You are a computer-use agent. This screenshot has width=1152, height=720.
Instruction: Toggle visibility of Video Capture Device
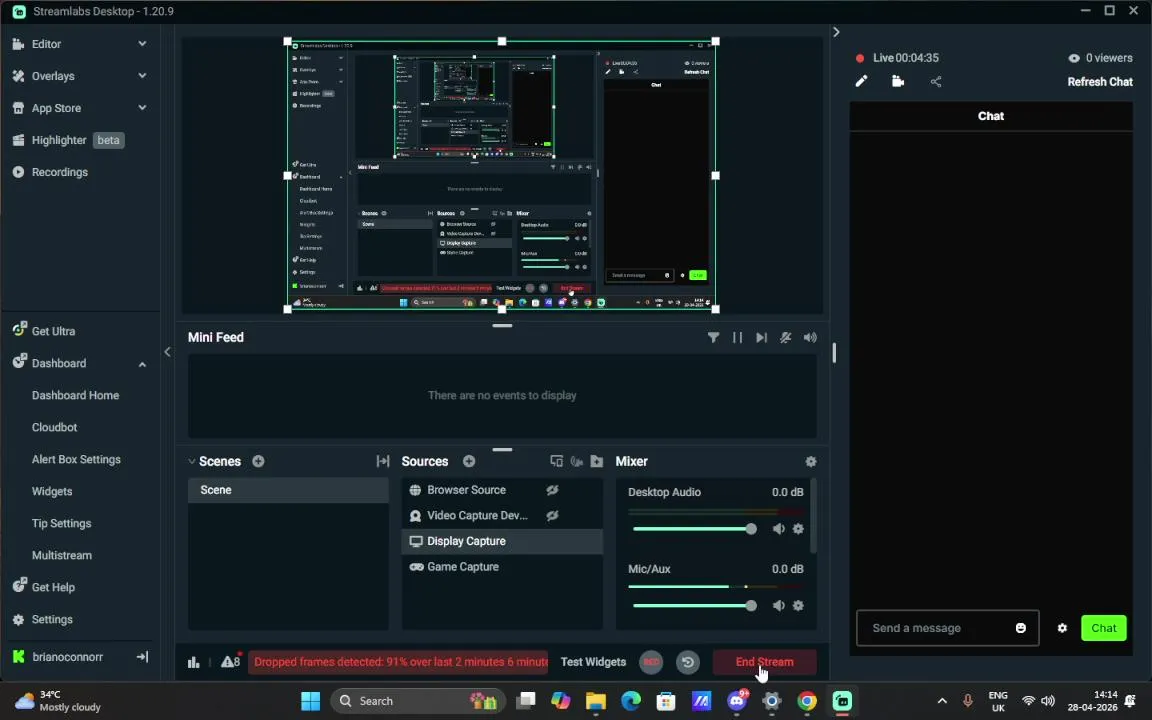coord(552,516)
